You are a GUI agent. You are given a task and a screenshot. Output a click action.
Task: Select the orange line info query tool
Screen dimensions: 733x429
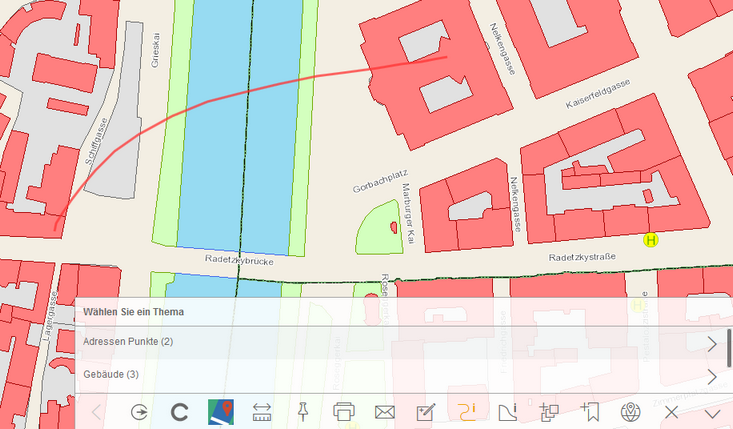click(x=467, y=412)
